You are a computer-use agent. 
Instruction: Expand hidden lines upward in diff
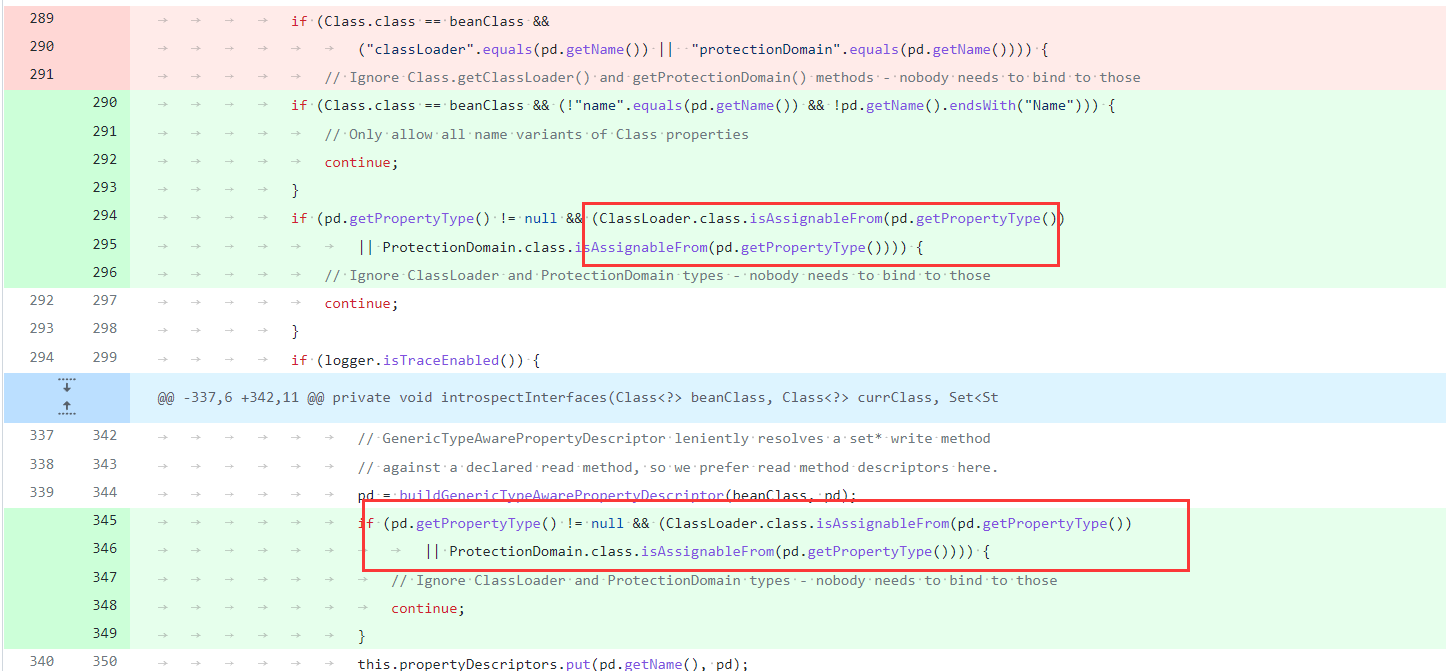[67, 407]
